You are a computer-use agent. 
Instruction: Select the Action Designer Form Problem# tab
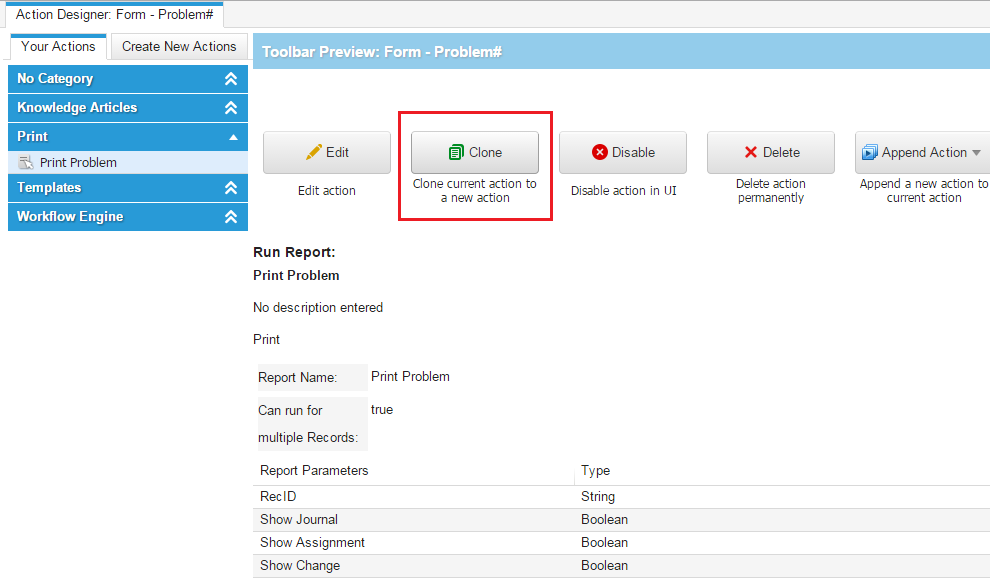(x=114, y=15)
